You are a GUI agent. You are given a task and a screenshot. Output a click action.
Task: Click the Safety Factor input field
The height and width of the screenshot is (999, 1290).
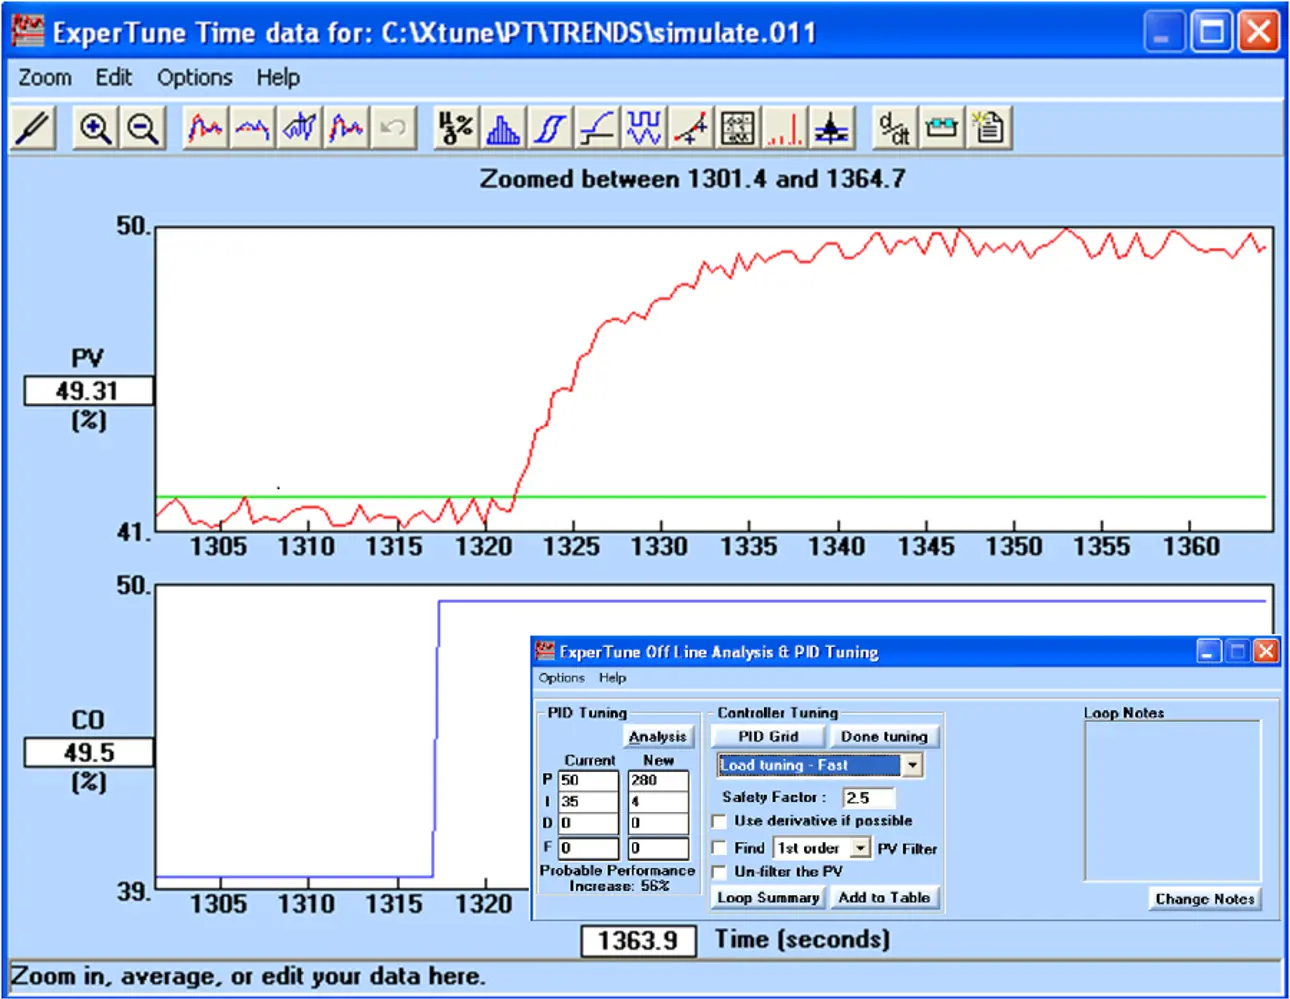(868, 797)
